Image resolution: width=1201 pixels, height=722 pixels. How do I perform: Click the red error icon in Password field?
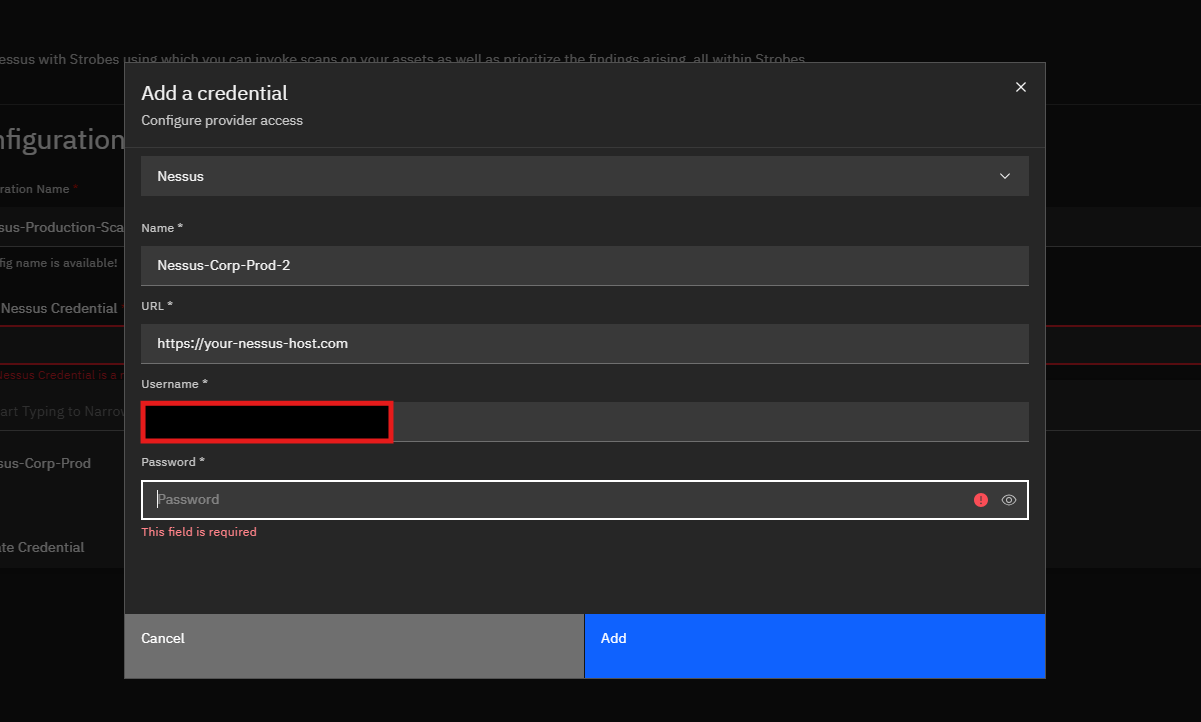pos(981,500)
